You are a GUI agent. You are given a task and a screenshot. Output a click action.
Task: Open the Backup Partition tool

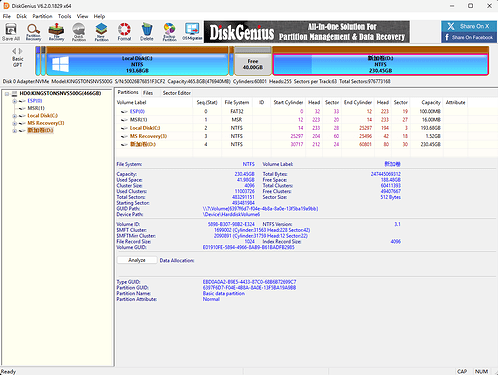click(169, 32)
